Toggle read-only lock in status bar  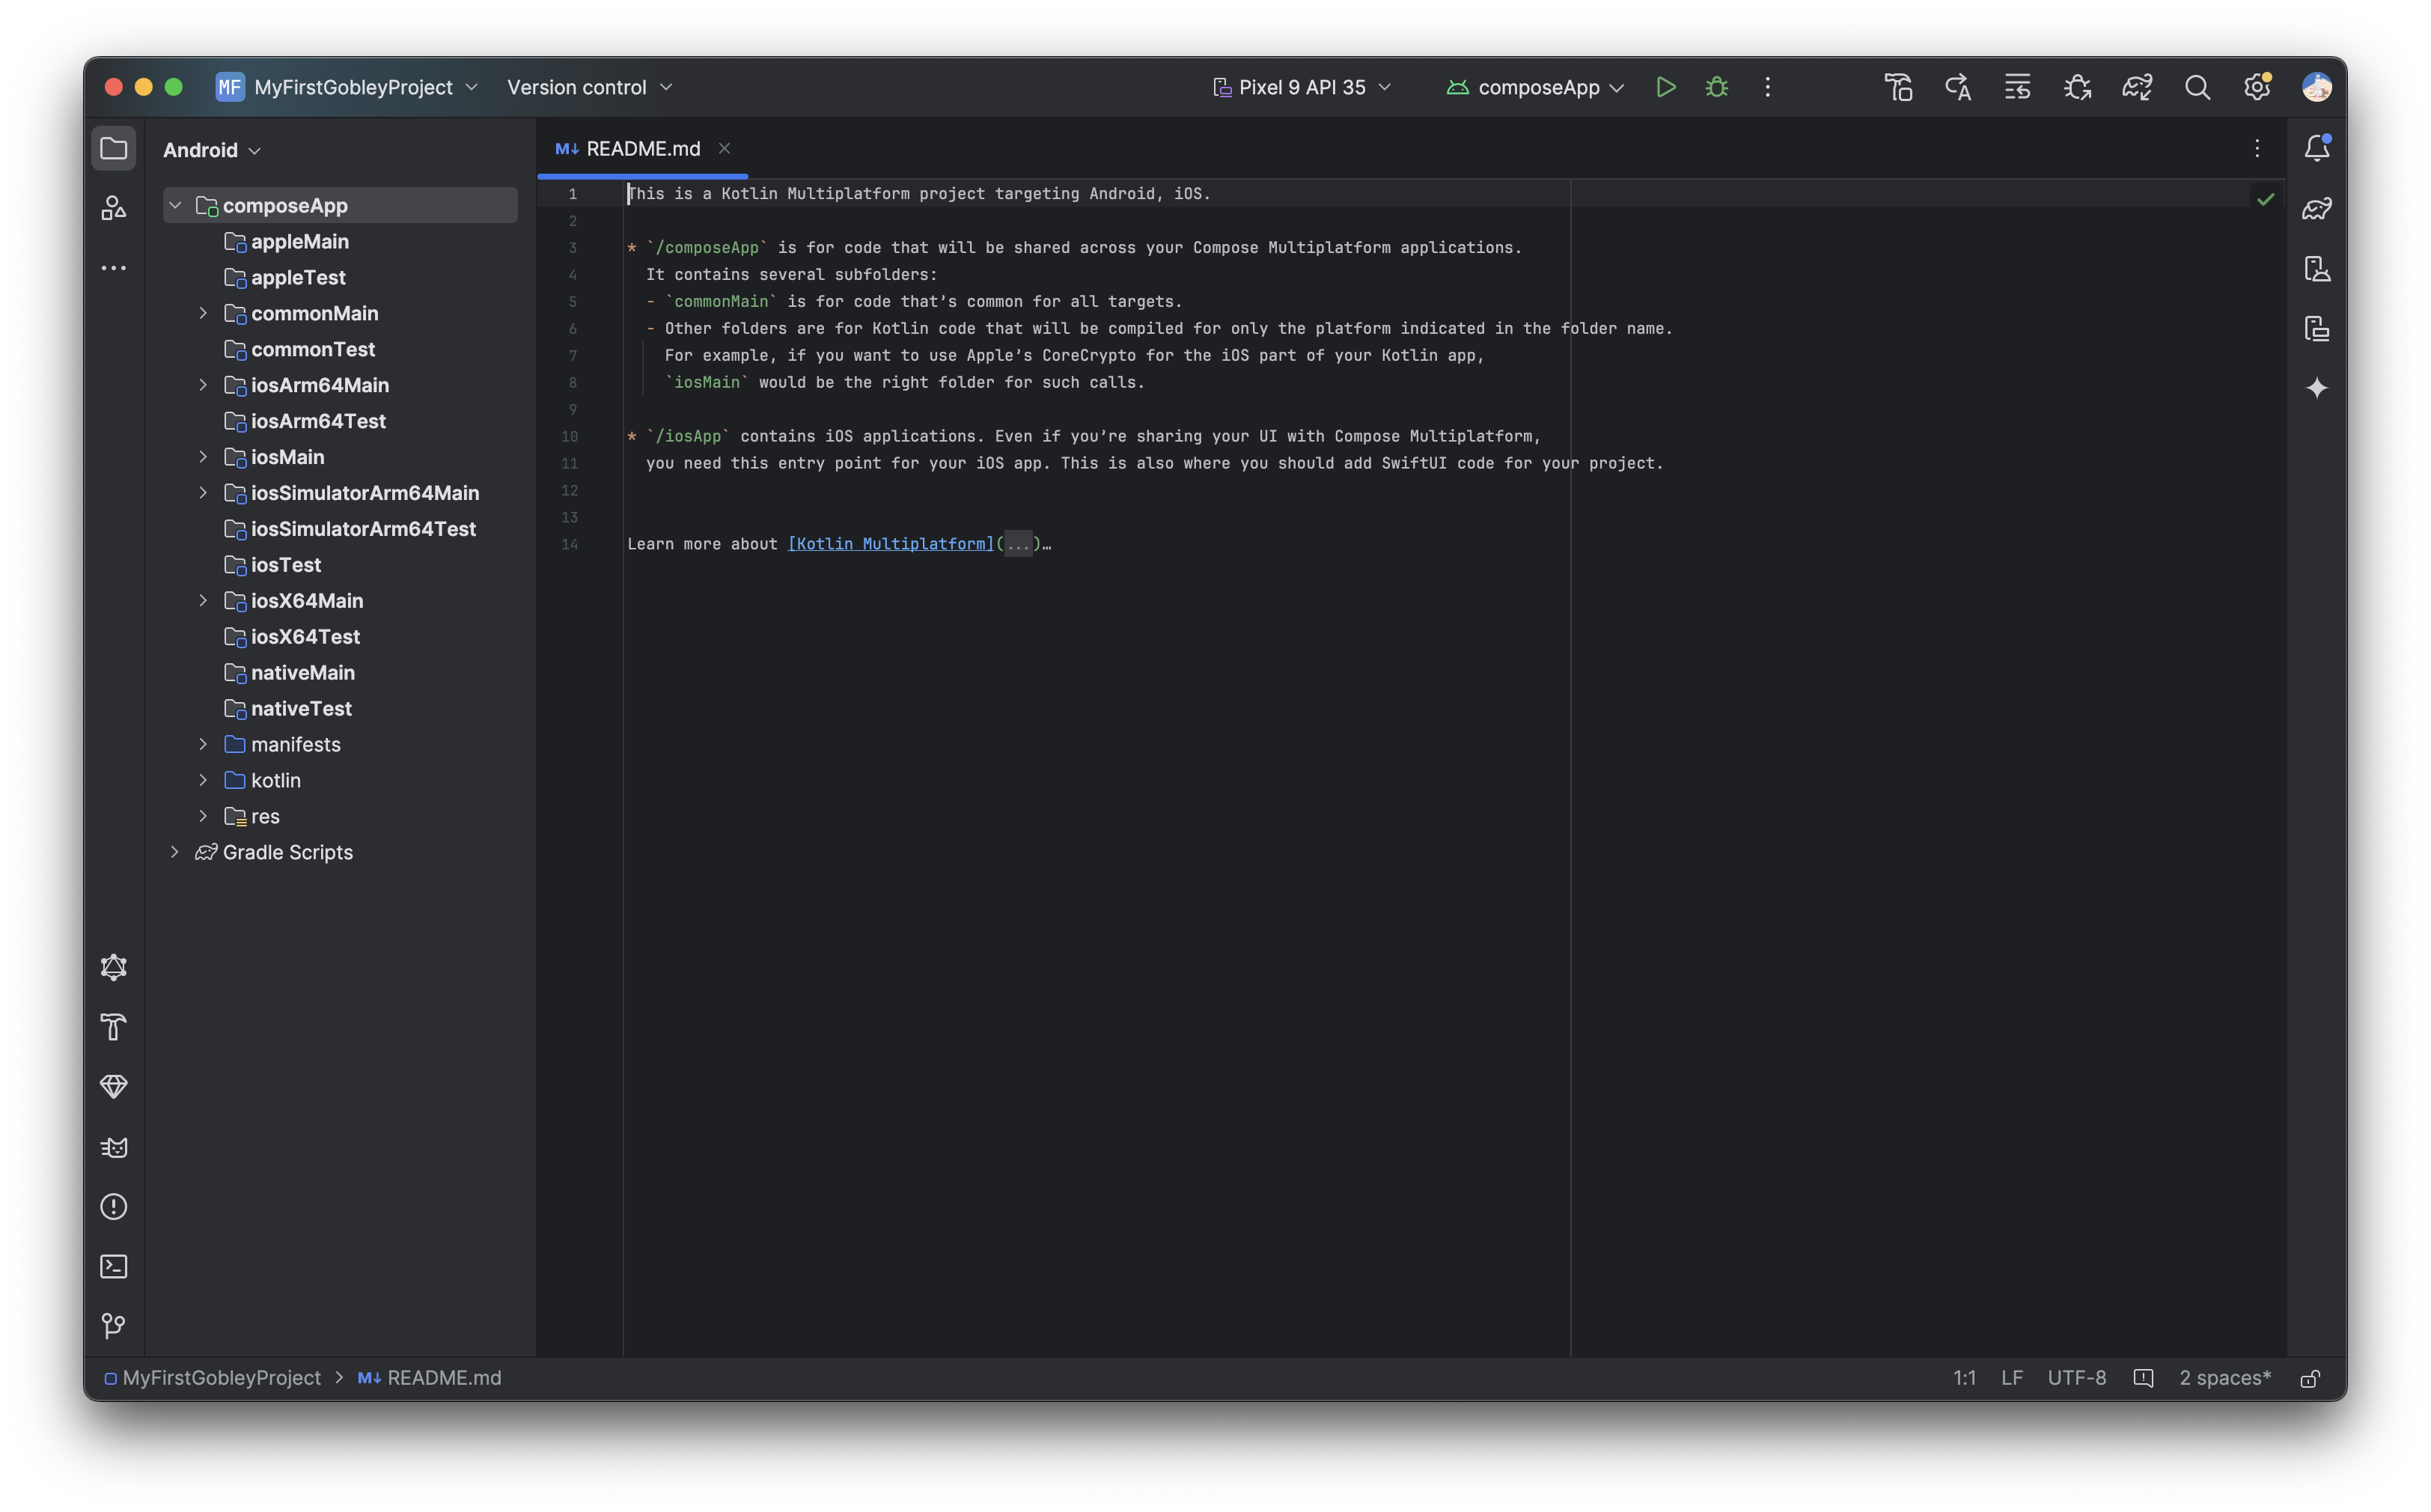point(2310,1379)
